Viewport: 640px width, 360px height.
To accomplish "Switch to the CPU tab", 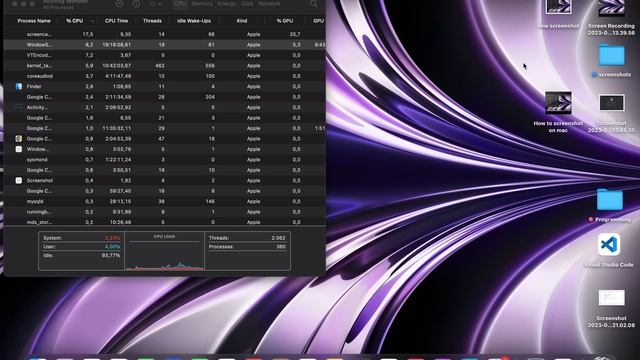I will pos(180,4).
